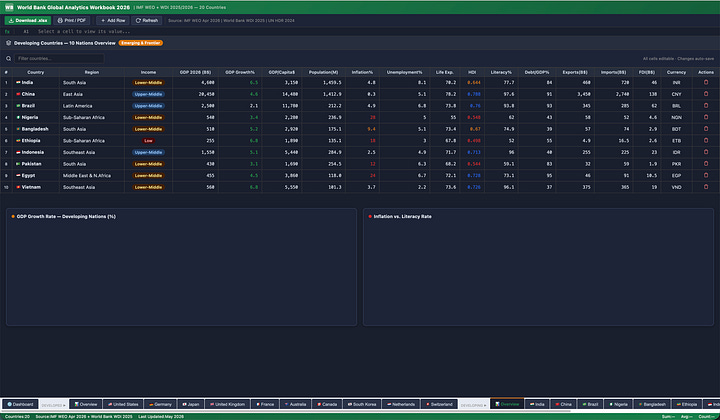Open the United Kingdom sheet tab
Viewport: 720px width, 420px height.
(x=227, y=404)
